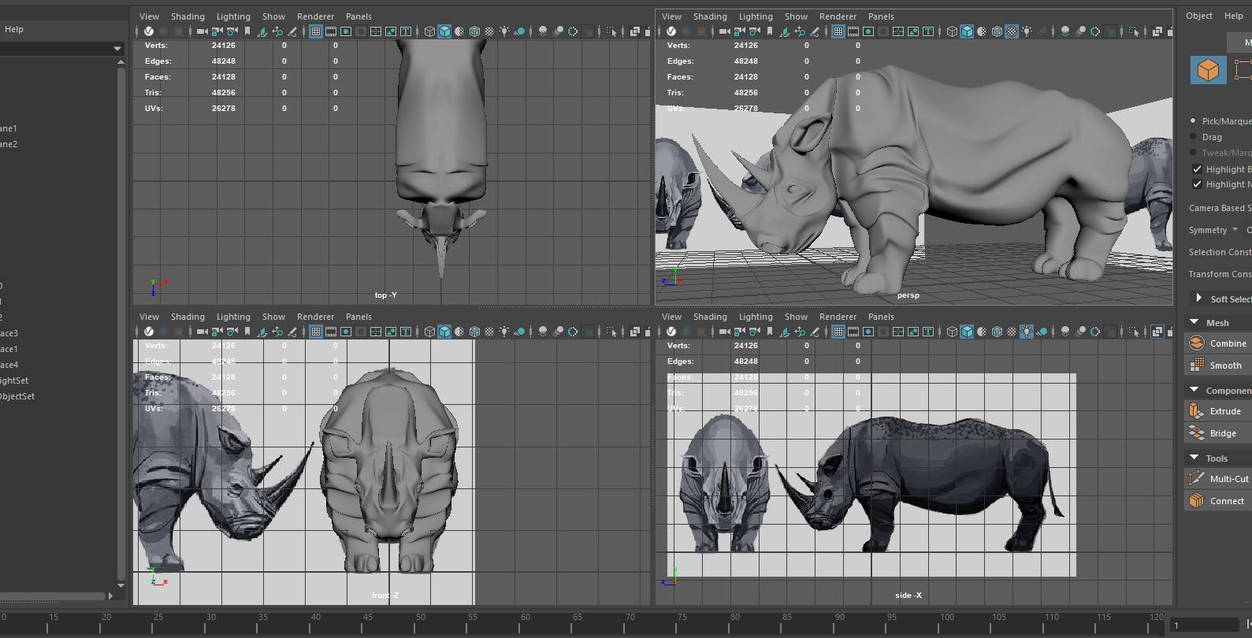Toggle the Highlight Nearest Component checkbox
This screenshot has height=638, width=1252.
pos(1197,184)
